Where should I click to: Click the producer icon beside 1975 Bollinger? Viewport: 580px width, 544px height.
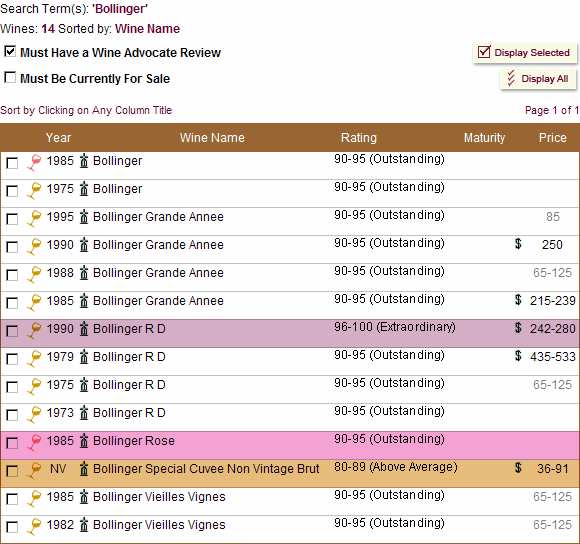pos(84,189)
